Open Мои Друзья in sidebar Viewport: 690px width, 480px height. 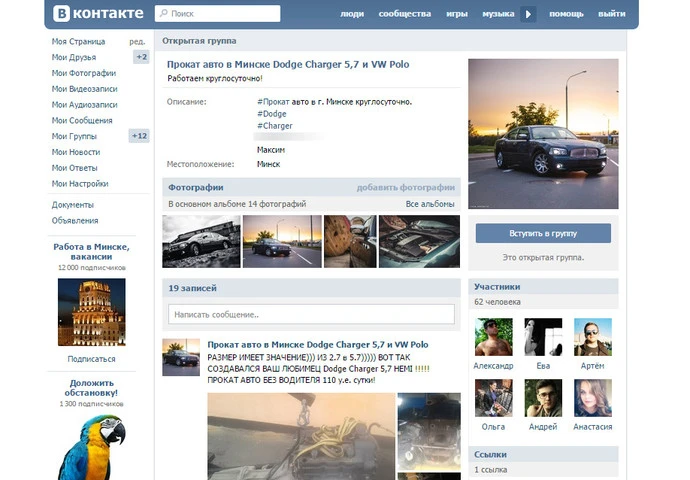73,57
